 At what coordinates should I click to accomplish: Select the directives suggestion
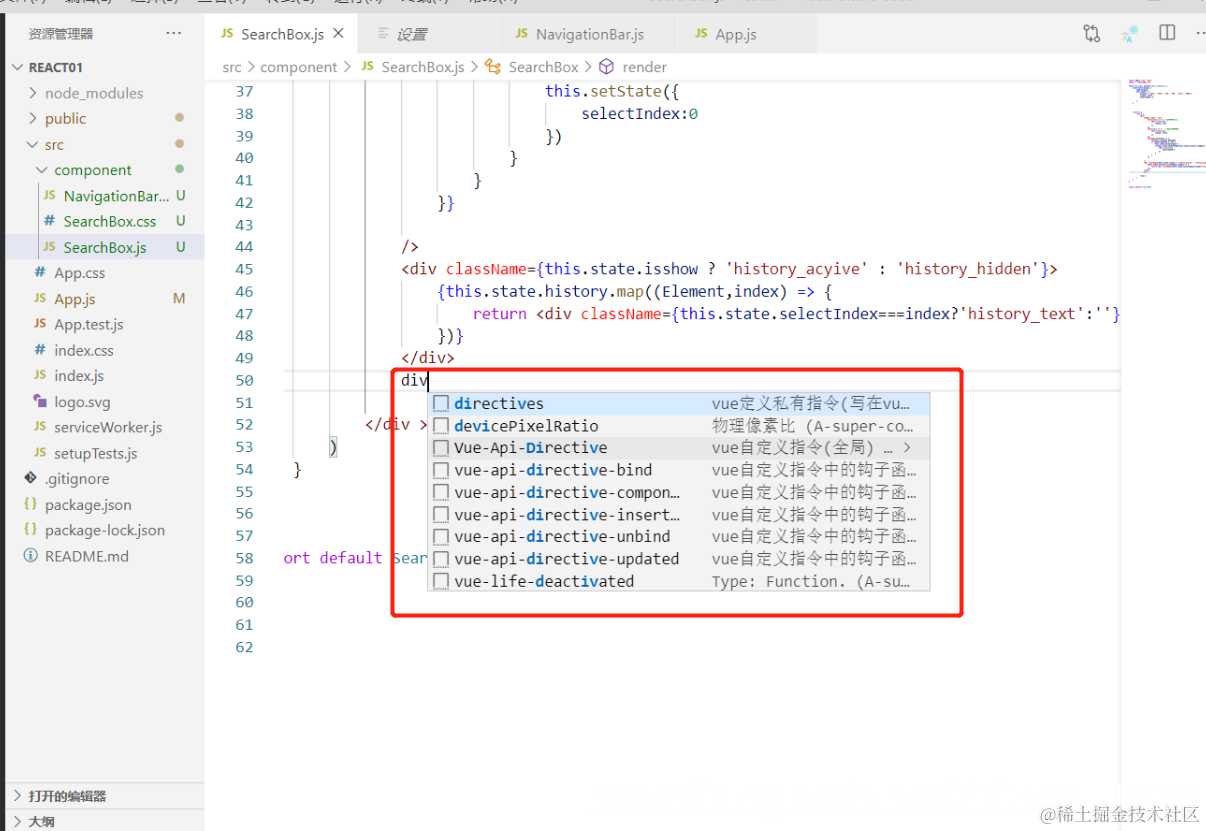[679, 404]
